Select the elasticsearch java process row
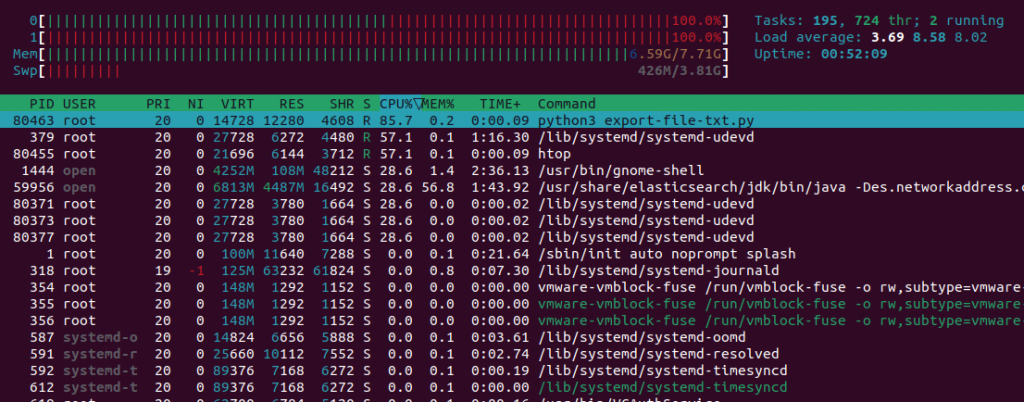1024x402 pixels. [512, 187]
